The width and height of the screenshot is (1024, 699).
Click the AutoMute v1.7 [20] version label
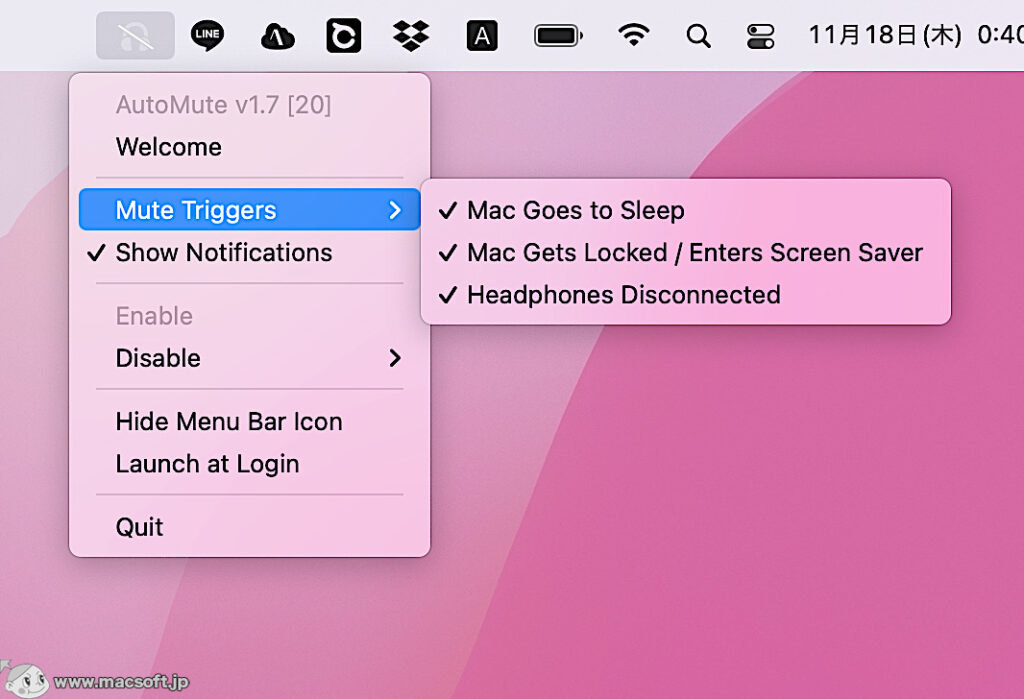pos(223,105)
